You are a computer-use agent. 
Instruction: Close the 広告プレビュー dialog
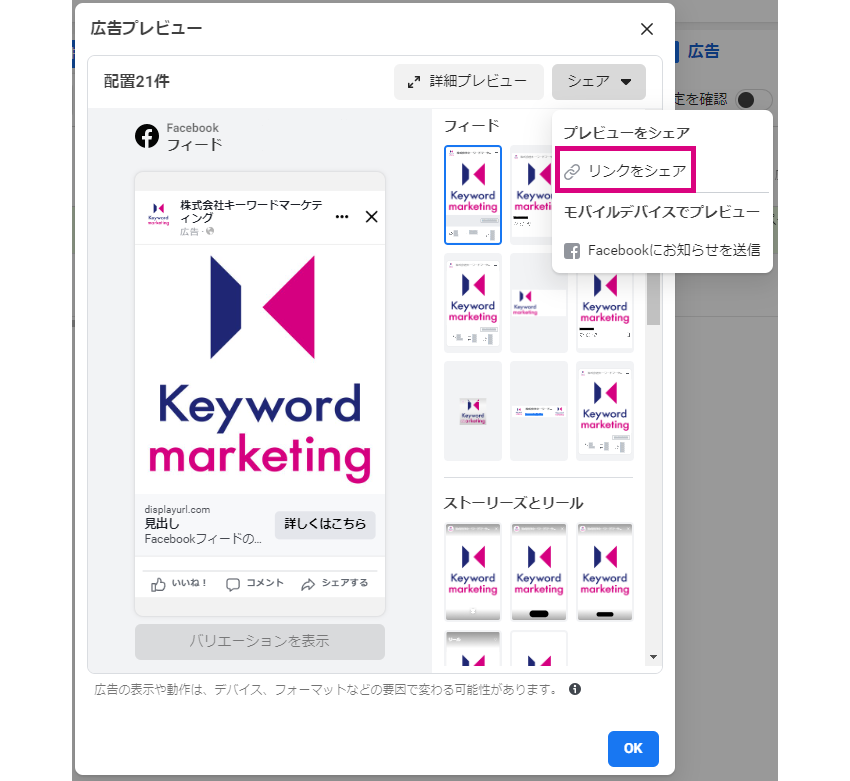[647, 29]
